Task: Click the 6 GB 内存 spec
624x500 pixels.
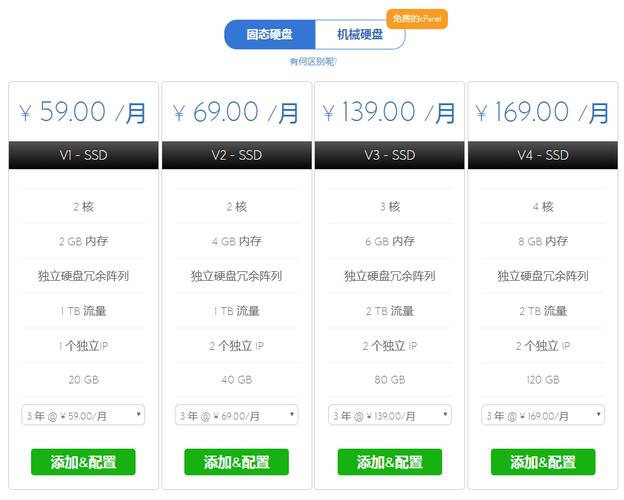Action: 390,241
